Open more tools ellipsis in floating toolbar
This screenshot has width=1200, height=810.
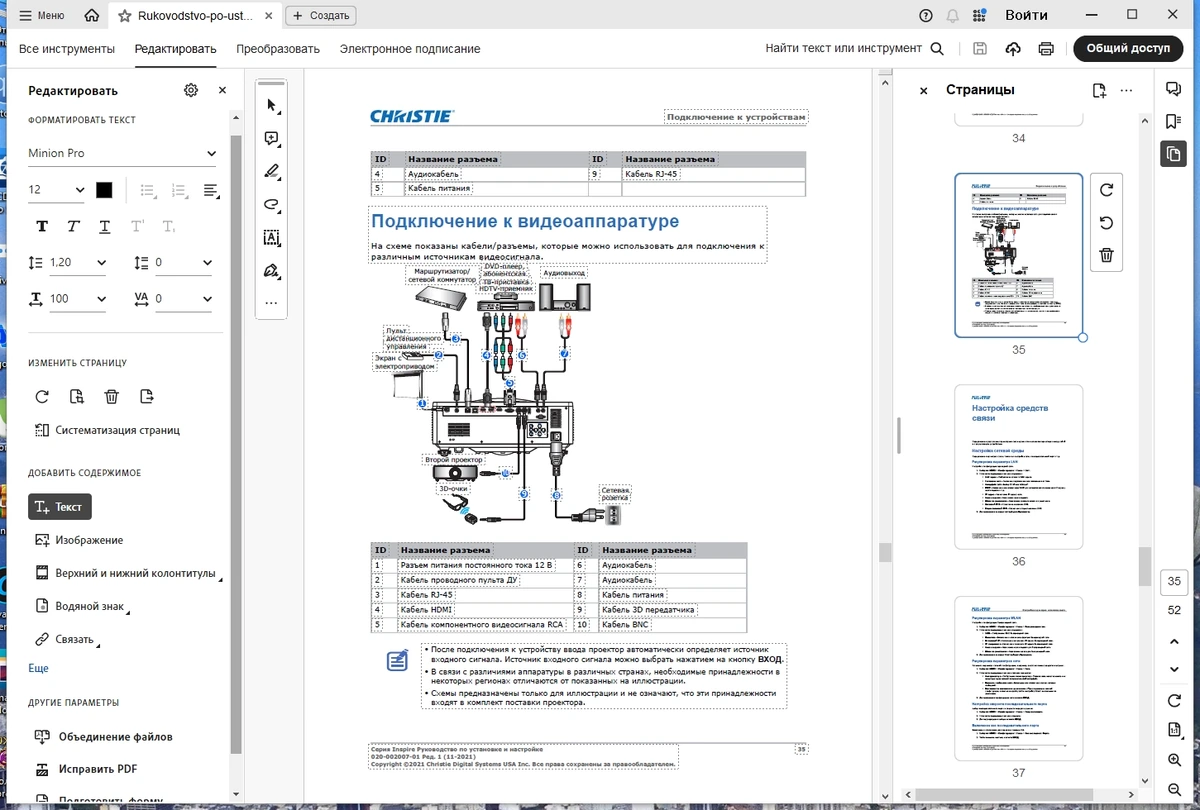[271, 302]
